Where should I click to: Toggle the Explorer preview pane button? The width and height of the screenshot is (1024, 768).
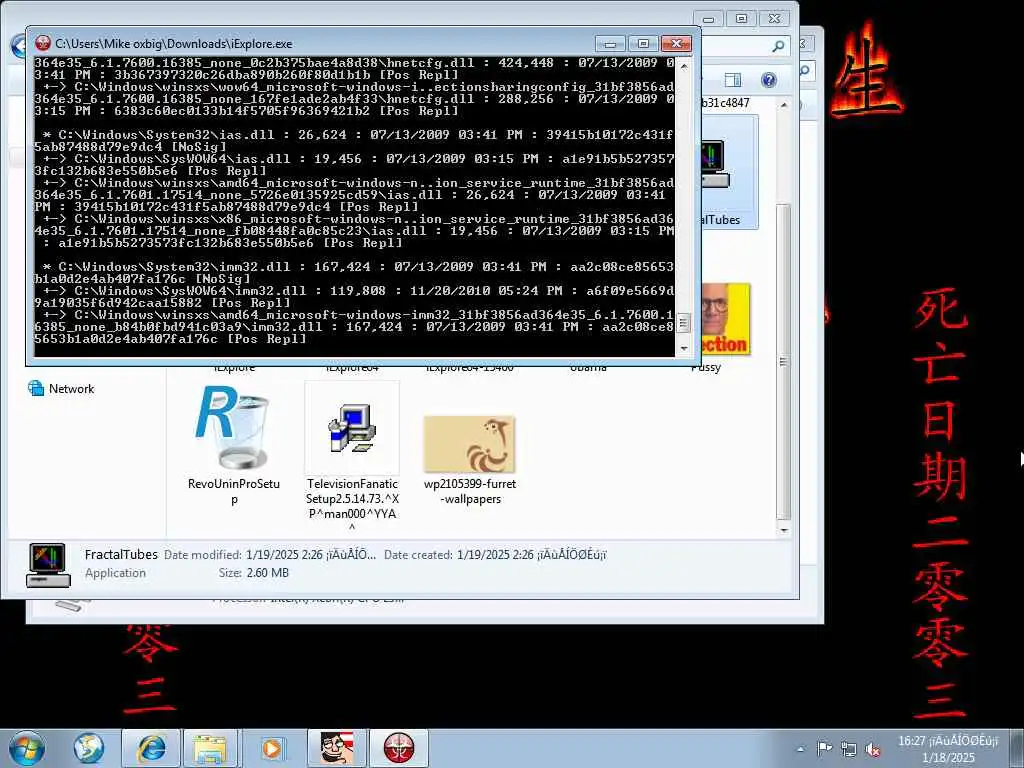[733, 80]
